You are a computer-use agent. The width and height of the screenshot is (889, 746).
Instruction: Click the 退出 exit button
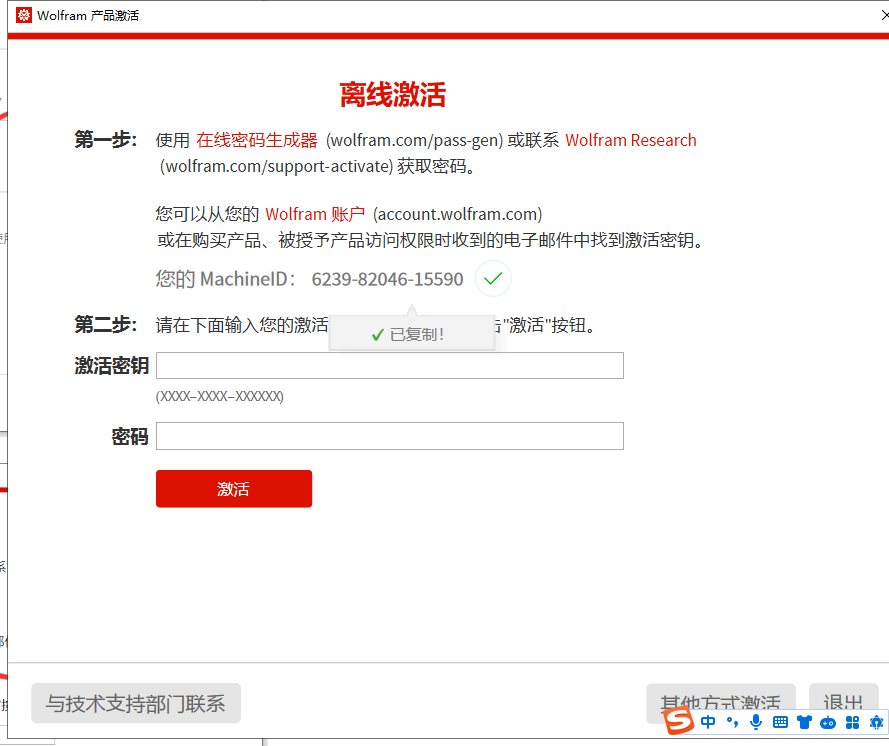pyautogui.click(x=843, y=703)
